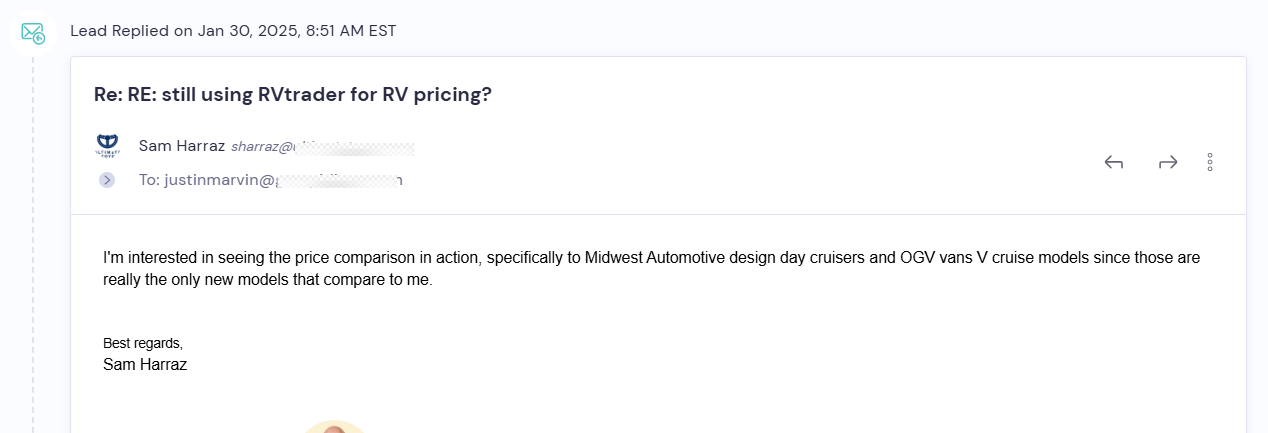This screenshot has width=1268, height=433.
Task: Click the To: justinmarvin@ recipient address
Action: [x=271, y=181]
